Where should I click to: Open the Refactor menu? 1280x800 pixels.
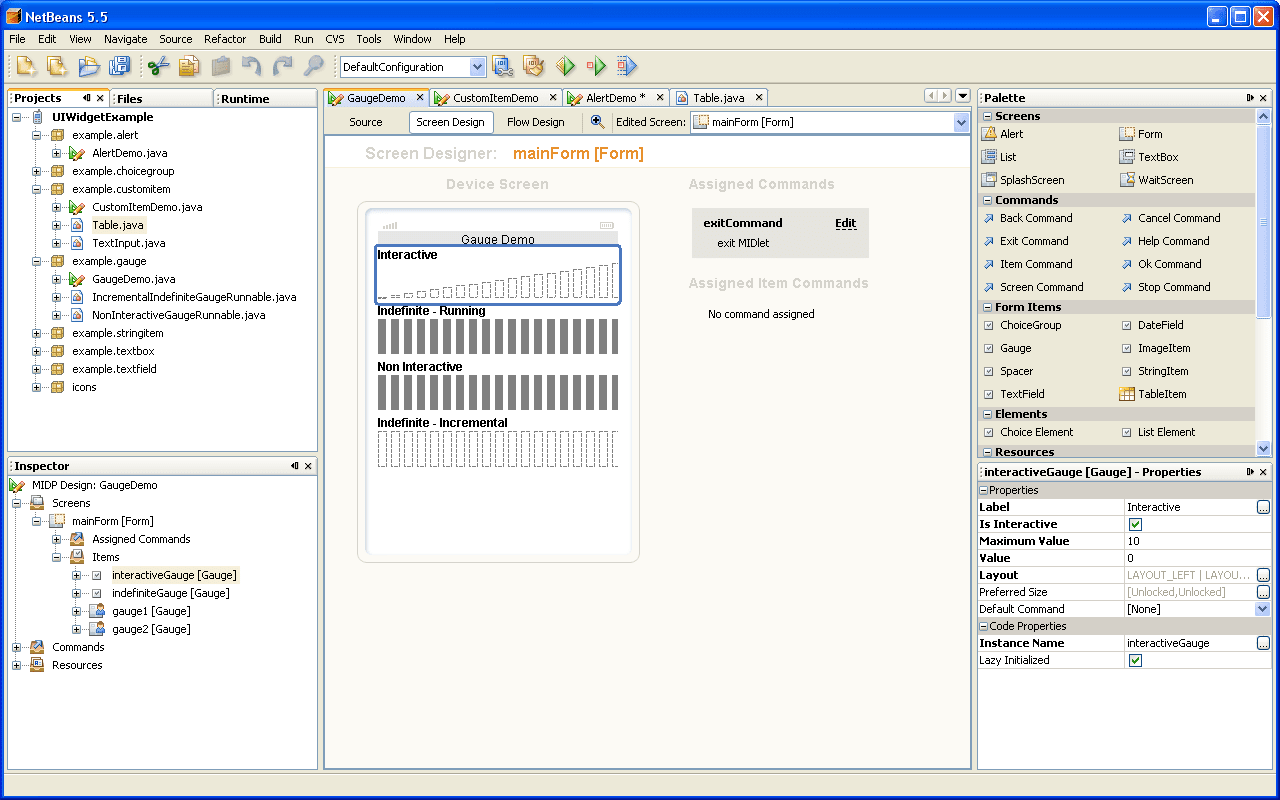[x=225, y=39]
